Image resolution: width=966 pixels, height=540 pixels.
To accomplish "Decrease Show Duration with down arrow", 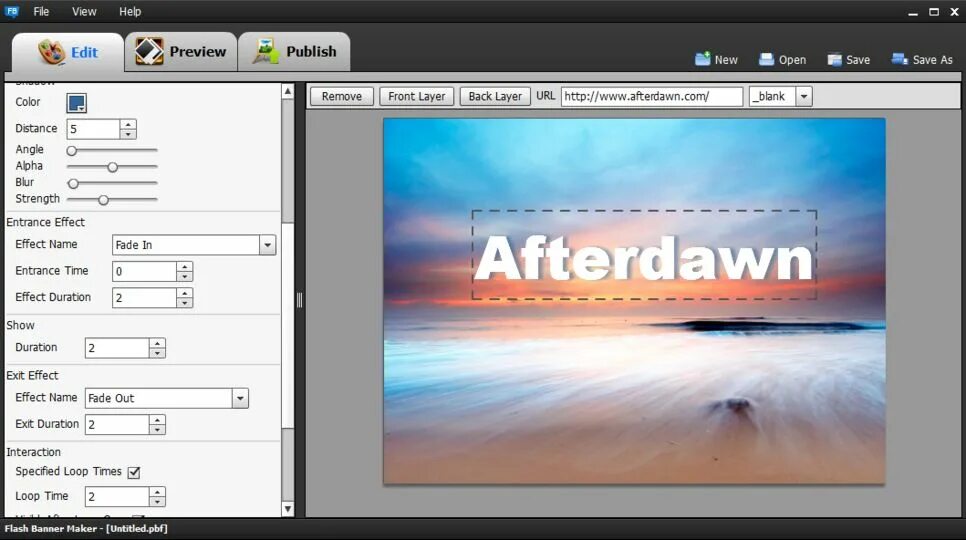I will [158, 353].
